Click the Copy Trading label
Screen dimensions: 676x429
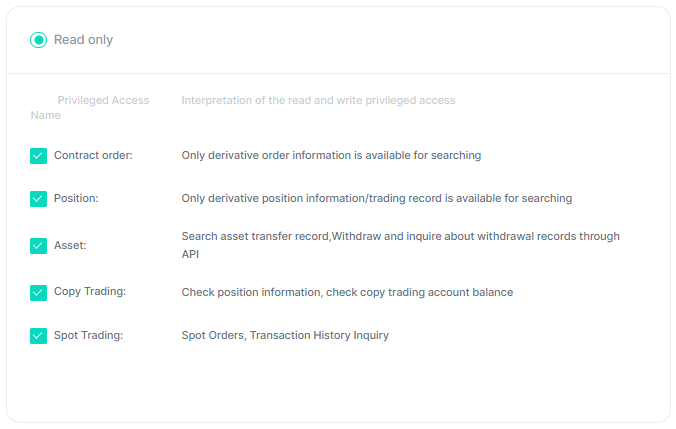tap(90, 291)
